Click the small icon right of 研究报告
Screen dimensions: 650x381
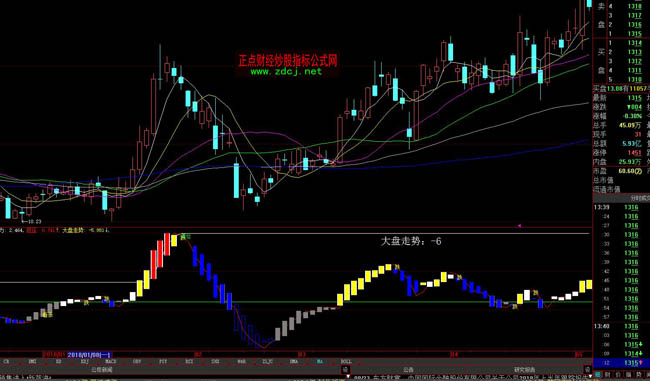pos(587,370)
